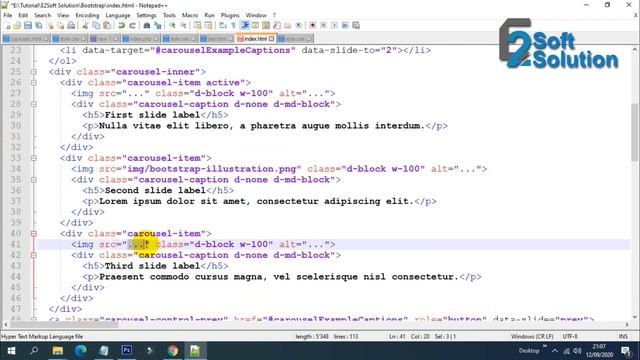Image resolution: width=640 pixels, height=360 pixels.
Task: Click the Save Recorded Macro icon
Action: [356, 25]
